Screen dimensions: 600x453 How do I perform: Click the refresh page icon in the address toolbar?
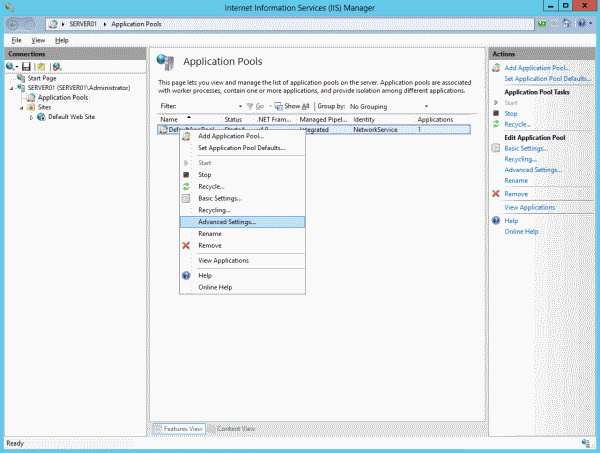click(542, 24)
